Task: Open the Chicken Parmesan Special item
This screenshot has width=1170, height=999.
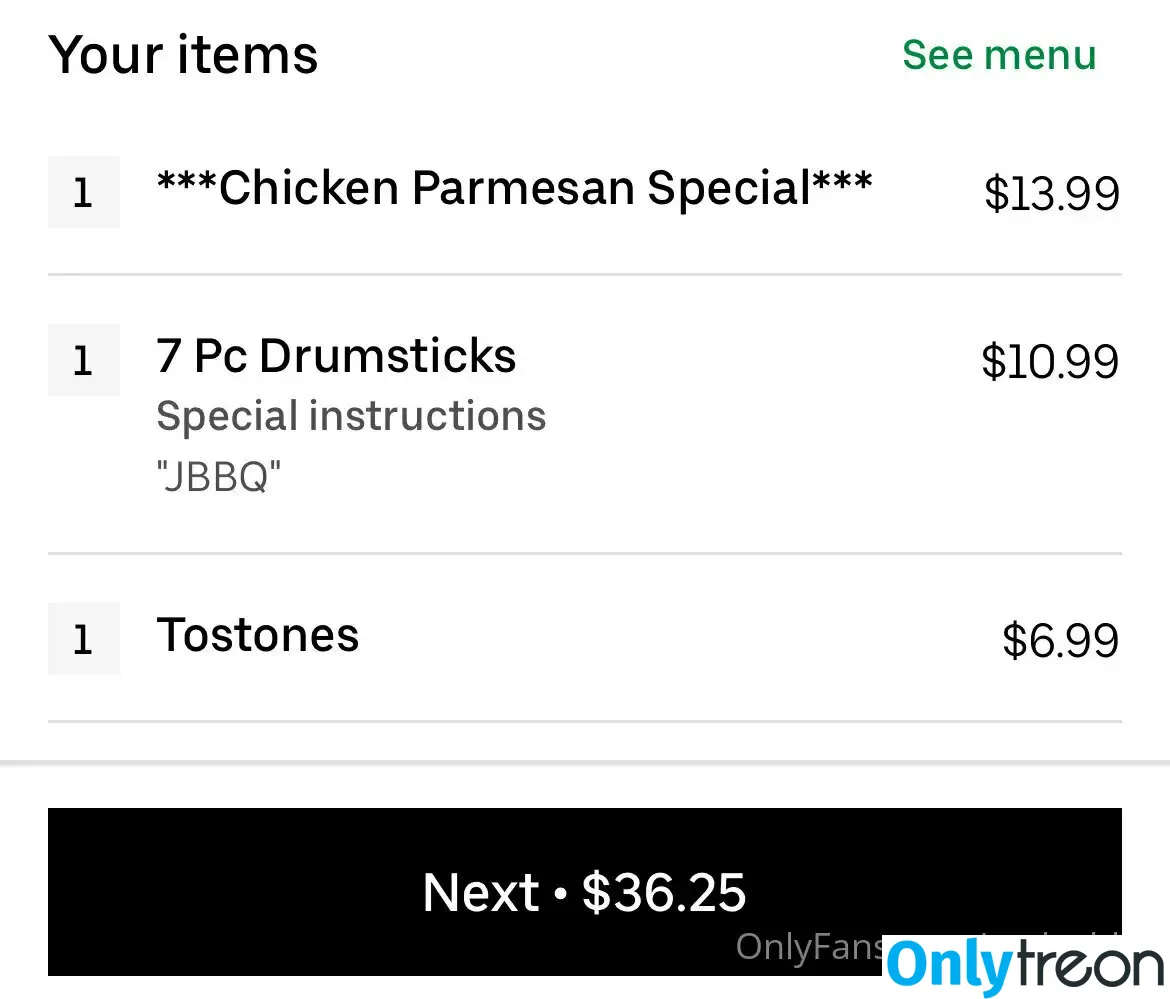Action: [514, 187]
